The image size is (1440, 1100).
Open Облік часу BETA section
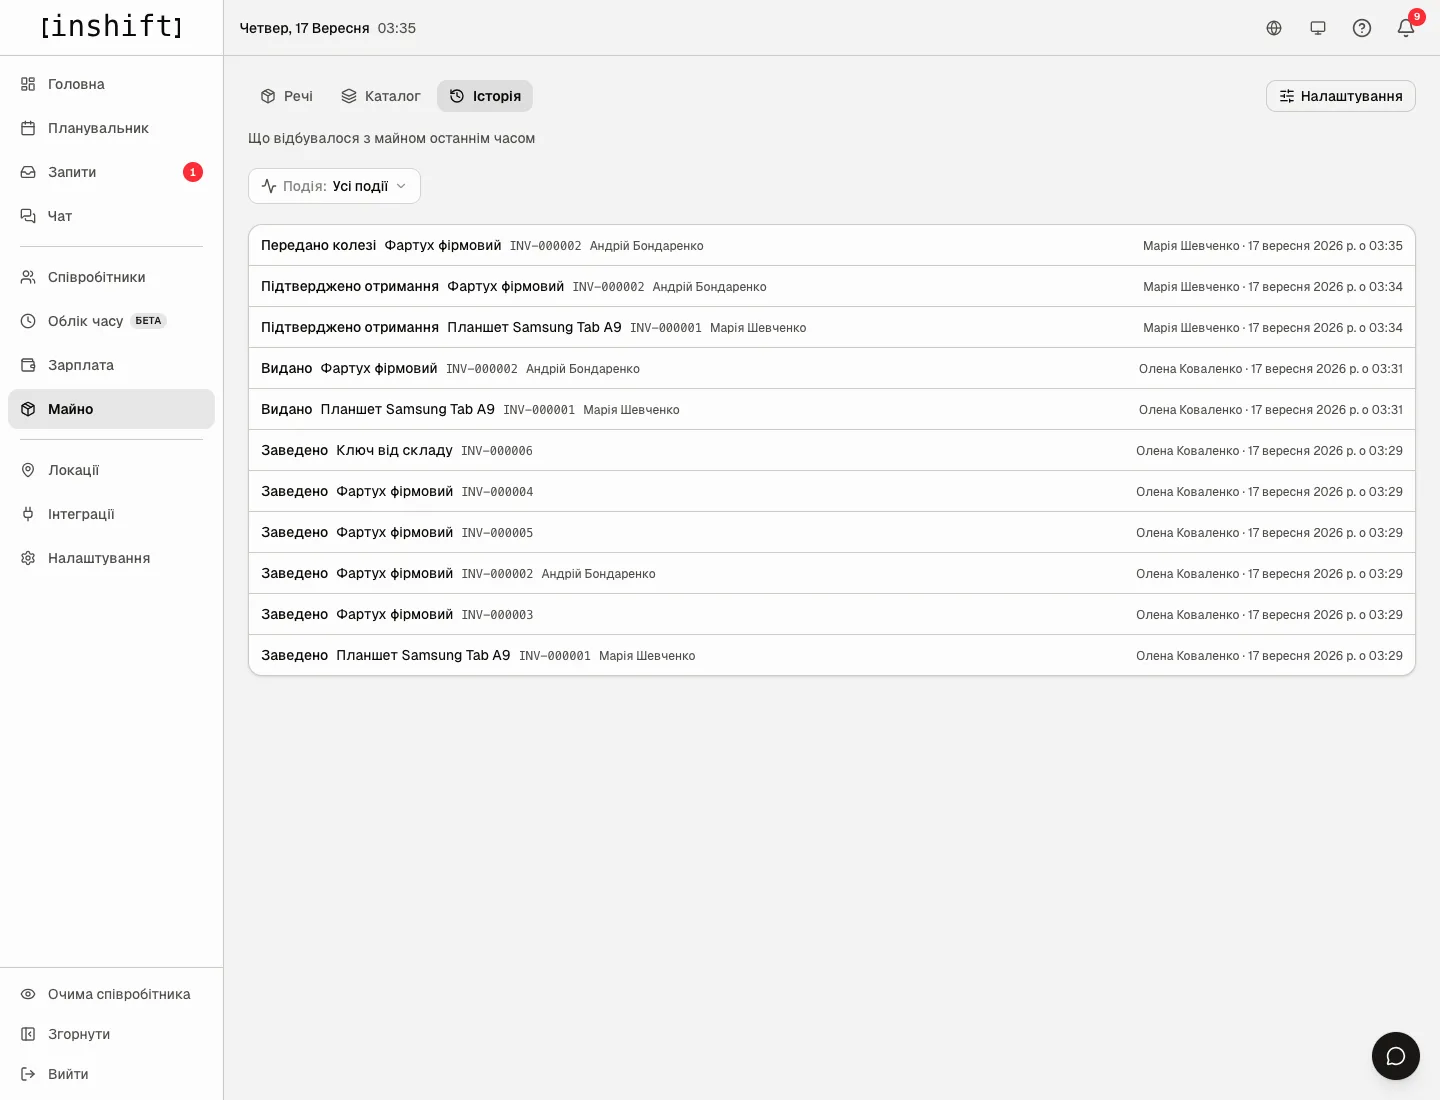pyautogui.click(x=111, y=321)
